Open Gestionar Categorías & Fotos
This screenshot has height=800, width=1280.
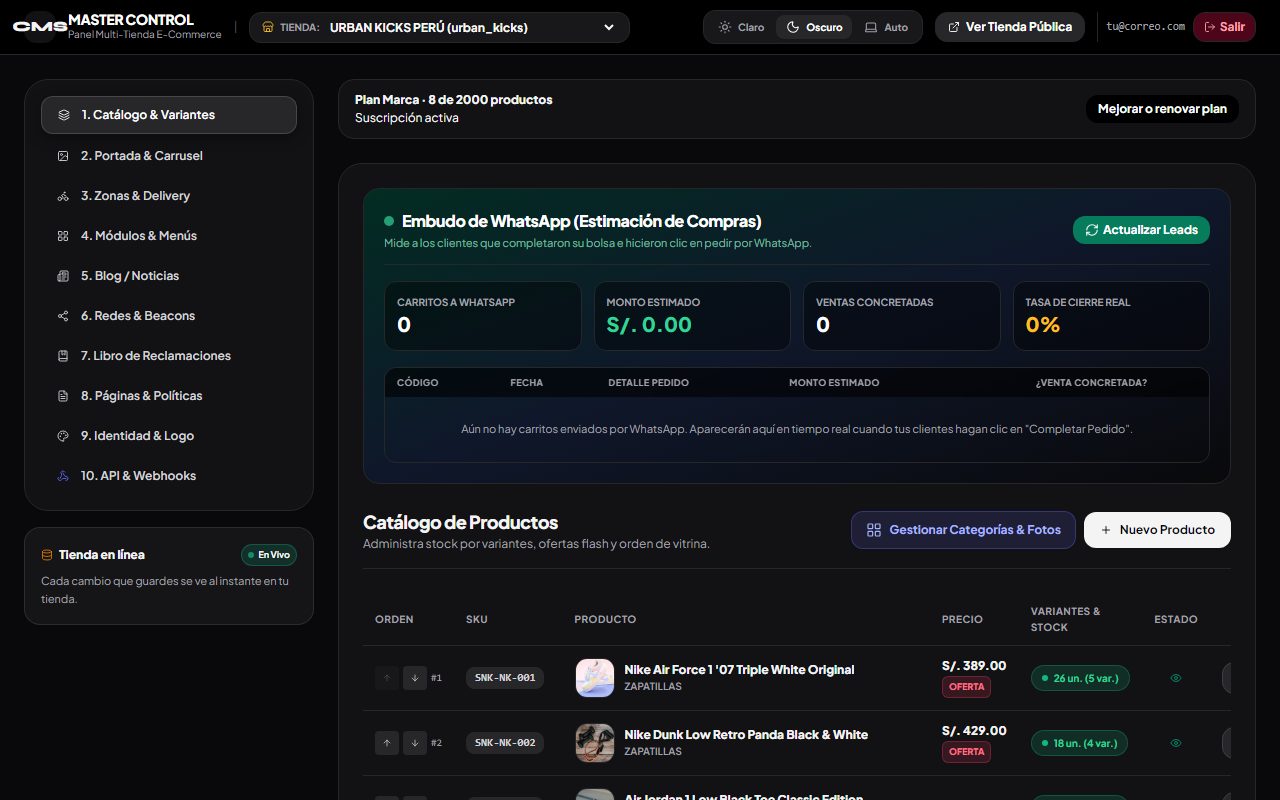point(964,530)
